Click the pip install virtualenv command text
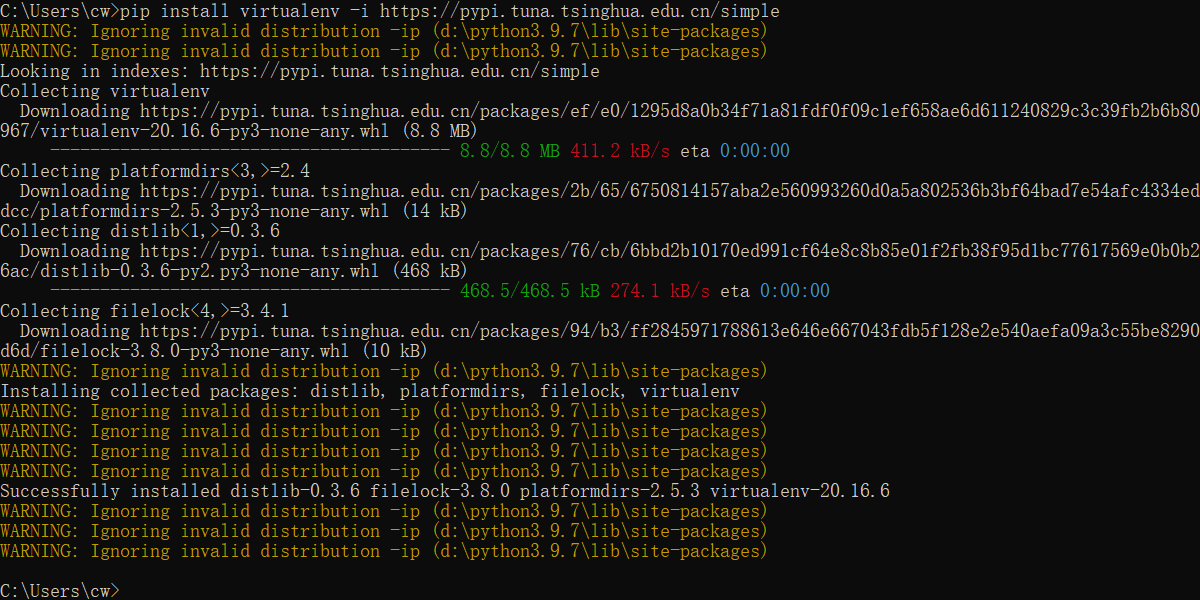Viewport: 1200px width, 600px height. (200, 11)
